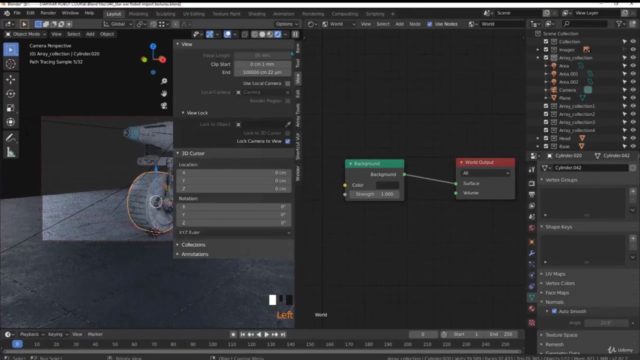The width and height of the screenshot is (640, 360).
Task: Open the node editor Node menu
Action: [x=415, y=24]
